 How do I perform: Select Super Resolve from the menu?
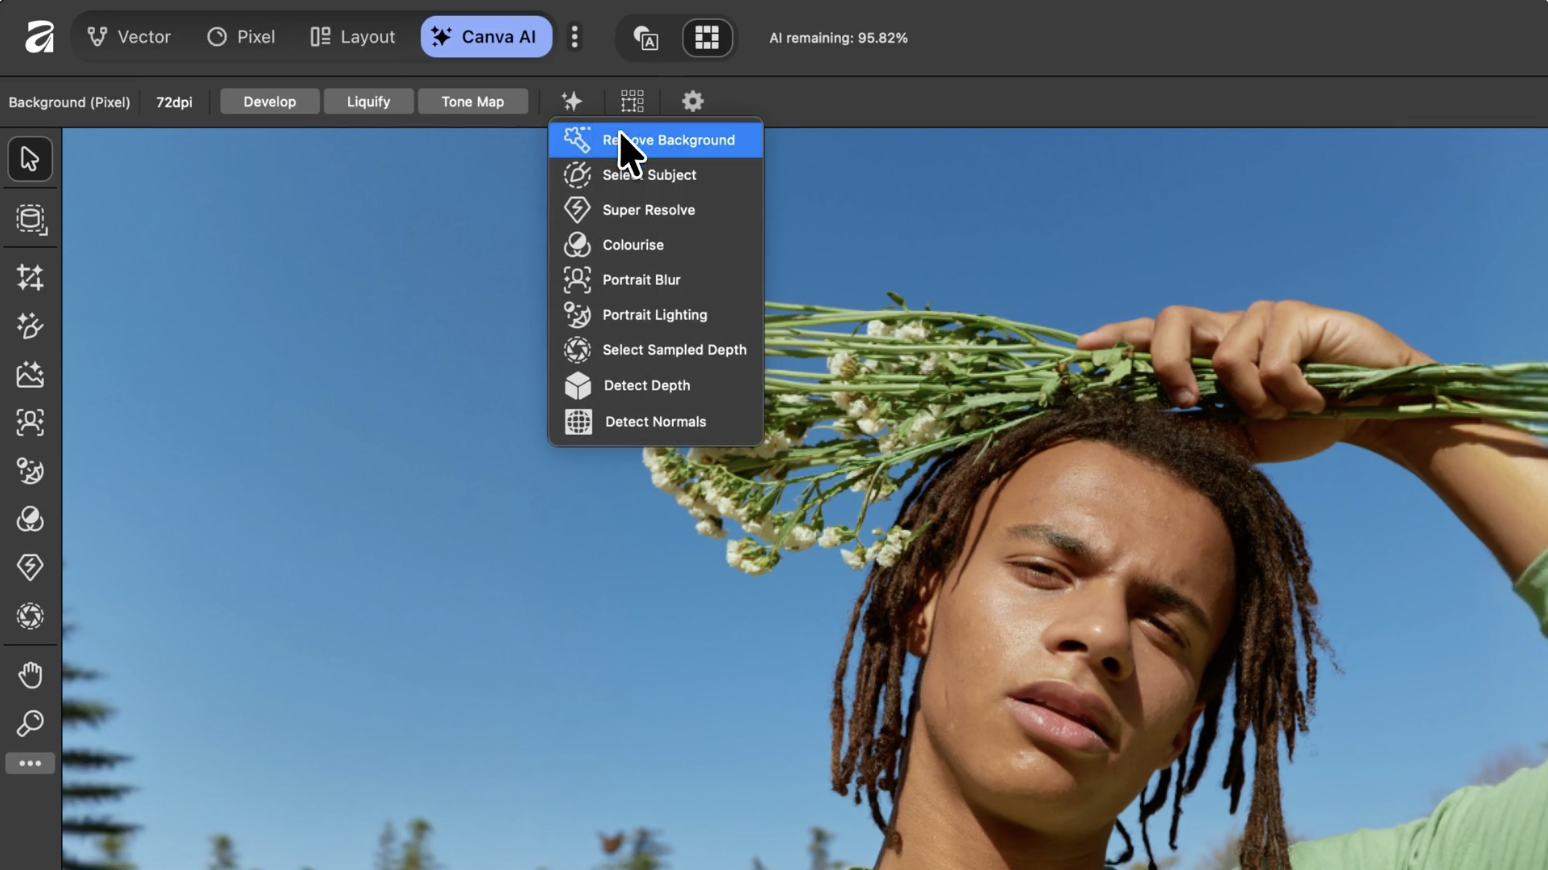[x=648, y=209]
